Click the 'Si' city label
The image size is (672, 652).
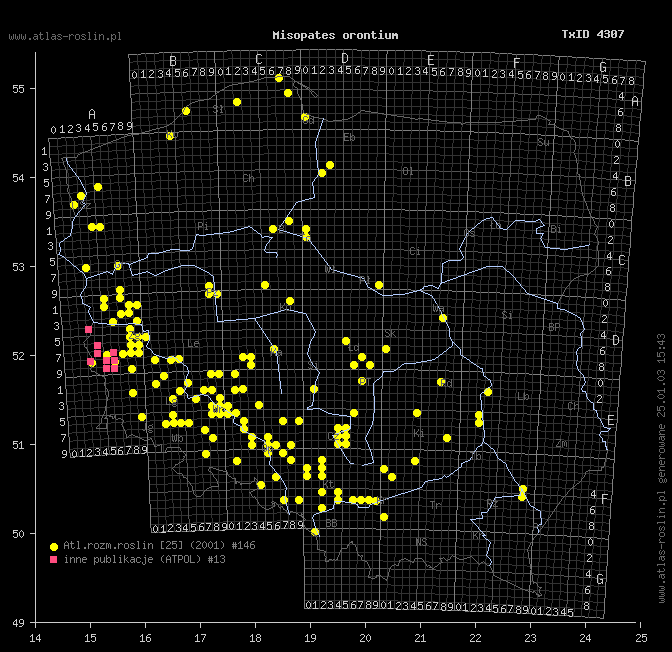pos(507,315)
